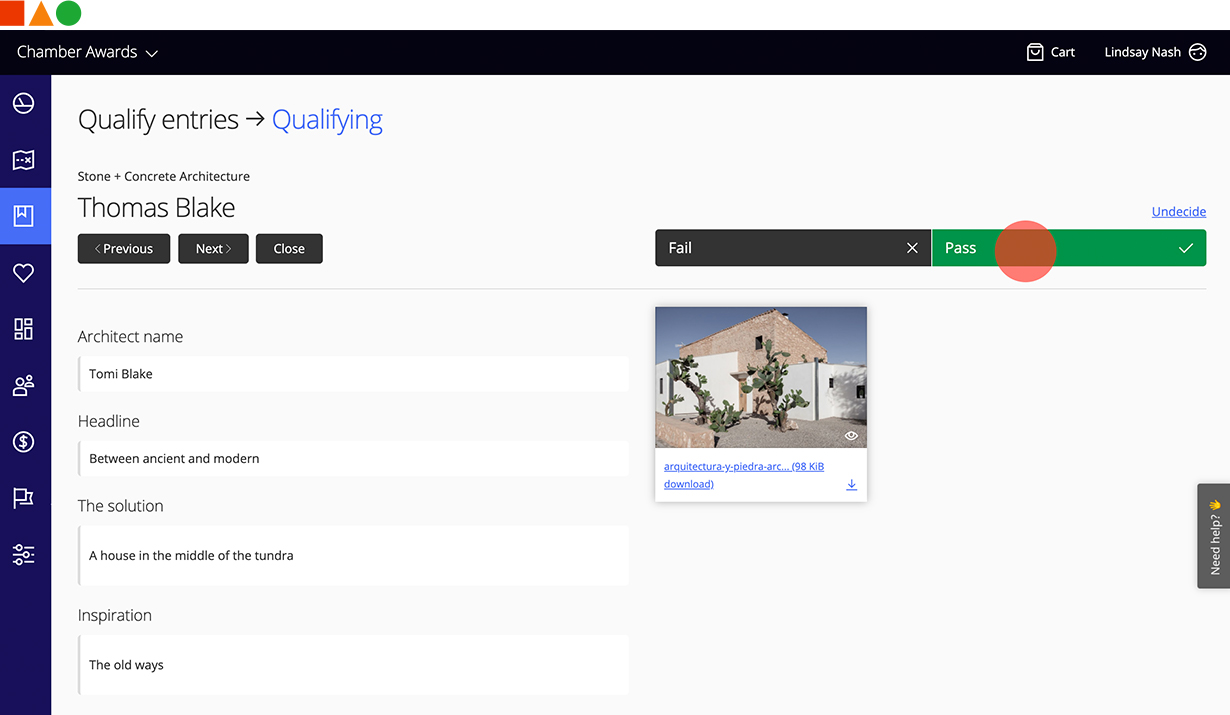Open the Cart
Screen dimensions: 1230x715
point(1050,52)
